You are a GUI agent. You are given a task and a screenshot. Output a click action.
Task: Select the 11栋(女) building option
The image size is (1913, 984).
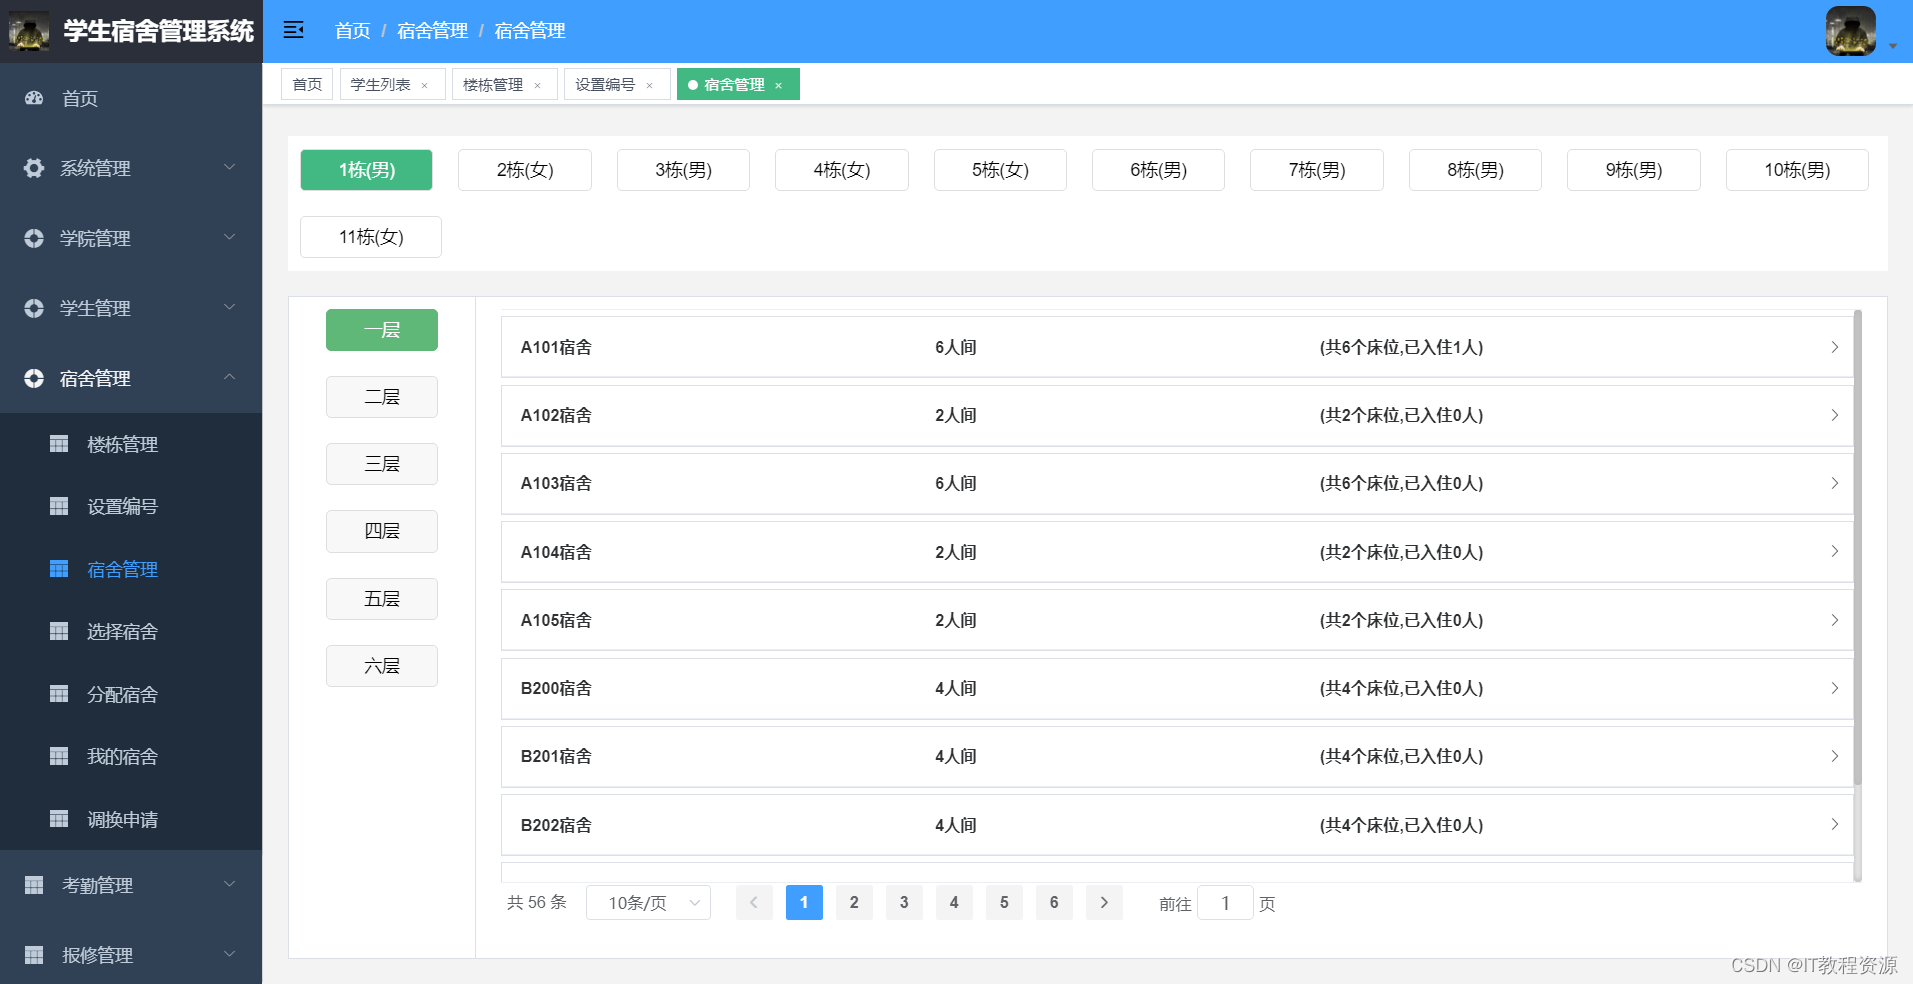[370, 237]
